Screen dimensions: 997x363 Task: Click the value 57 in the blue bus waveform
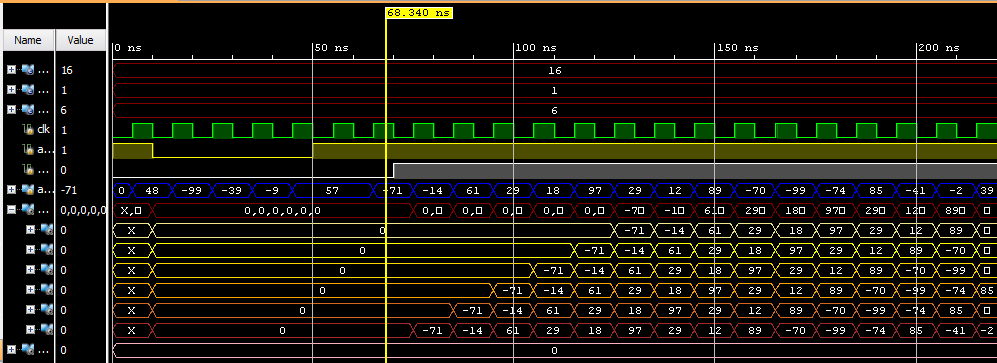pyautogui.click(x=333, y=190)
